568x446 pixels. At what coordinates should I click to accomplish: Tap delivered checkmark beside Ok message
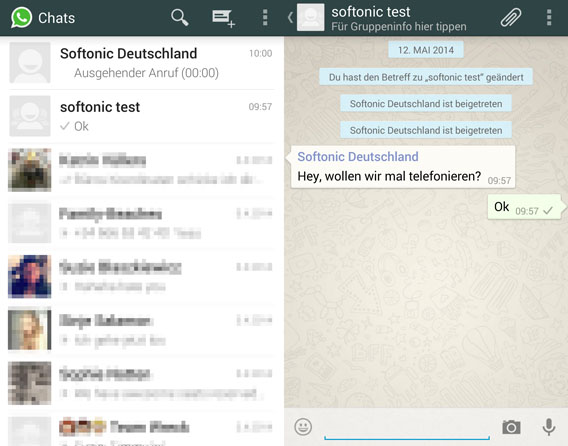coord(548,210)
